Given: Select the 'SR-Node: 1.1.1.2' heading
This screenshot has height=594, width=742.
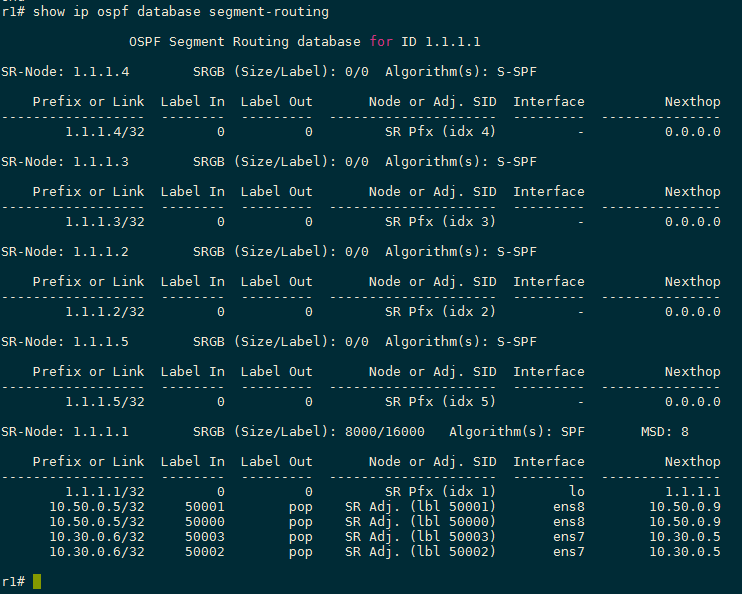Looking at the screenshot, I should tap(65, 252).
